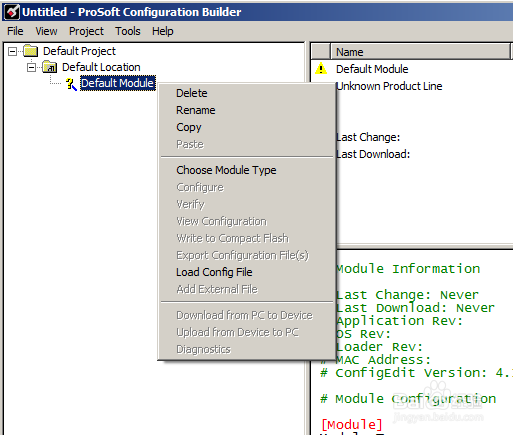Image resolution: width=513 pixels, height=435 pixels.
Task: Click the '# Module Configuration' line
Action: tap(408, 399)
